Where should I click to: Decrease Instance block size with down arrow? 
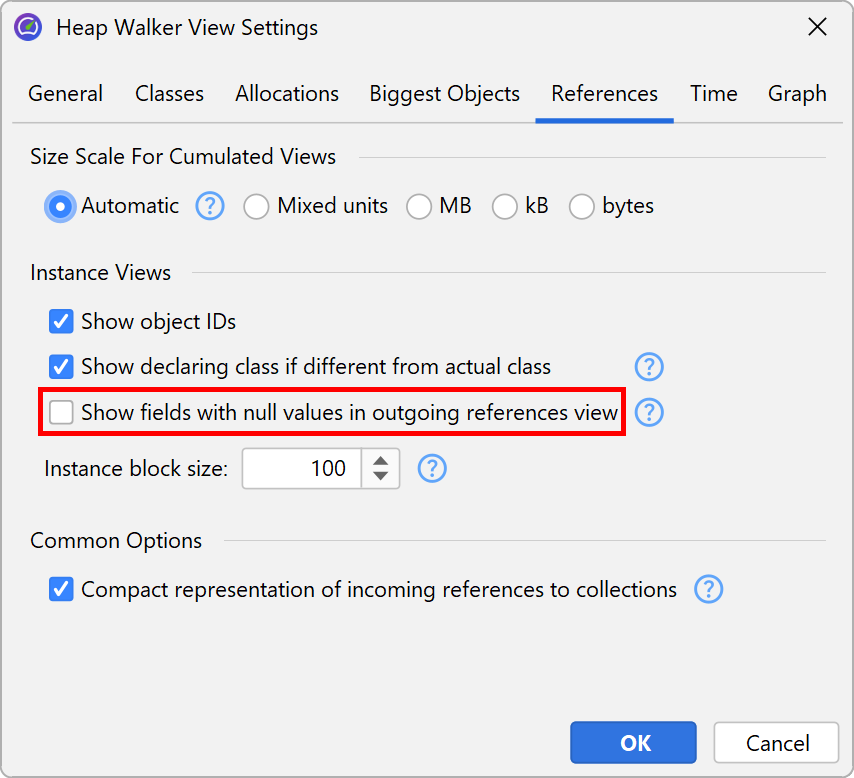click(x=380, y=477)
